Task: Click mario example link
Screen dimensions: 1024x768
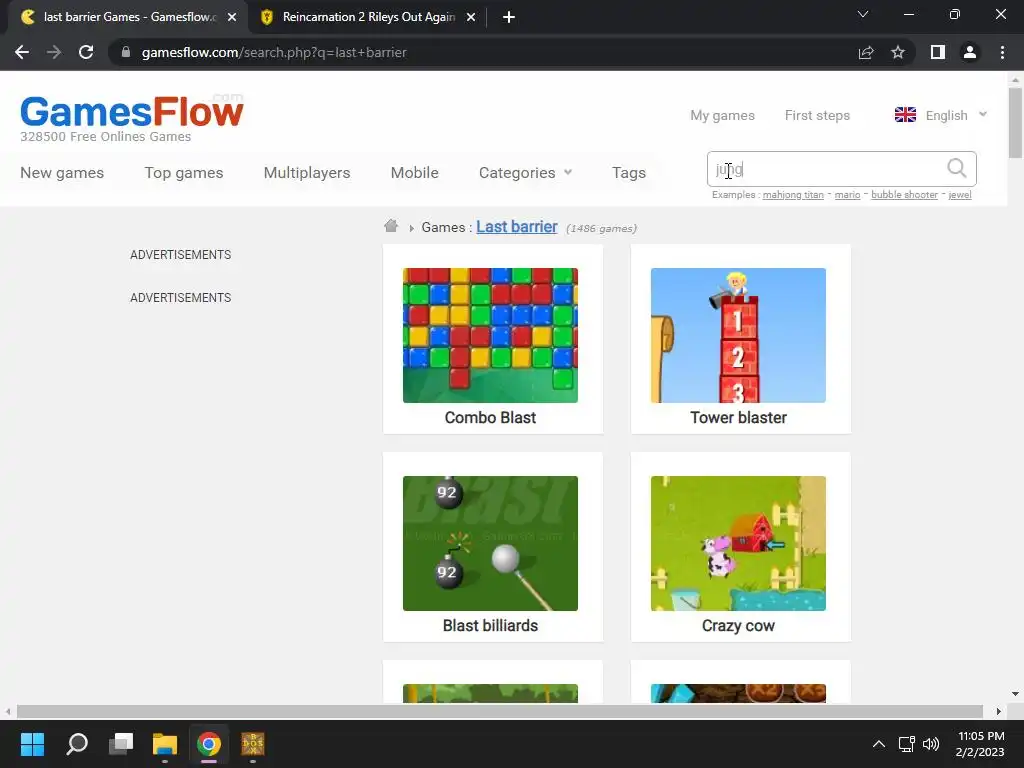Action: 847,195
